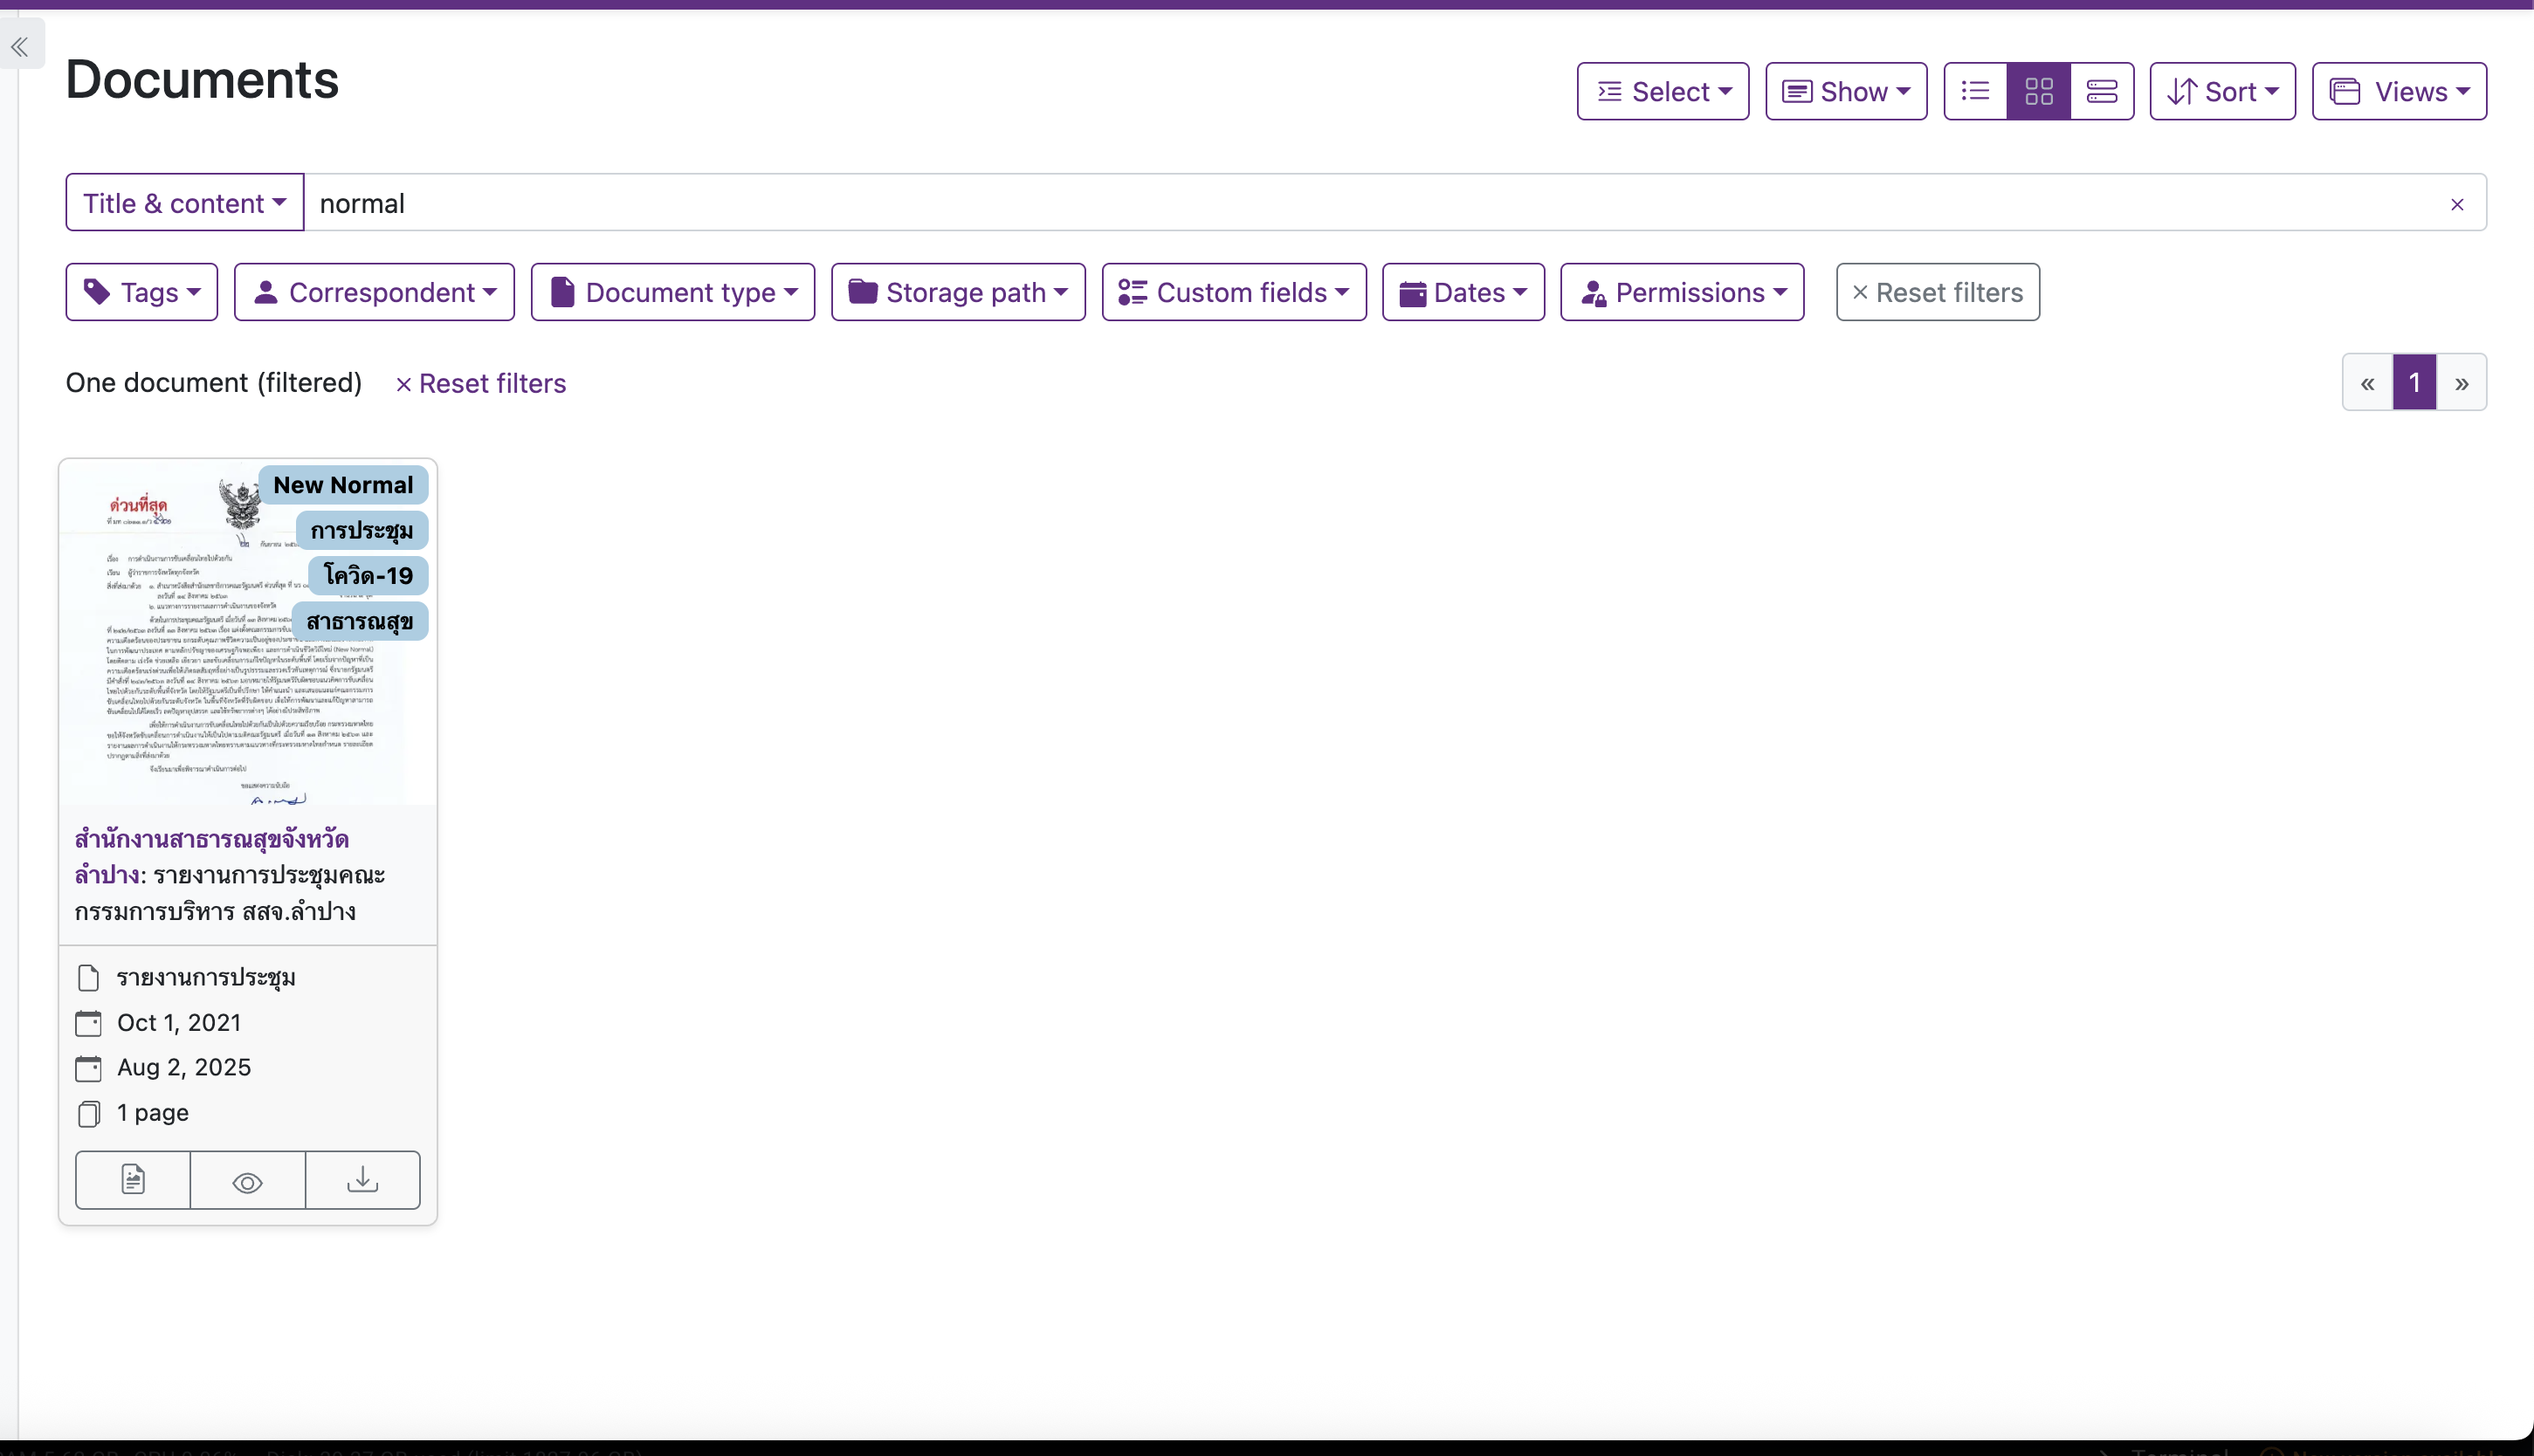The height and width of the screenshot is (1456, 2534).
Task: Open the Dates filter options
Action: pyautogui.click(x=1463, y=292)
